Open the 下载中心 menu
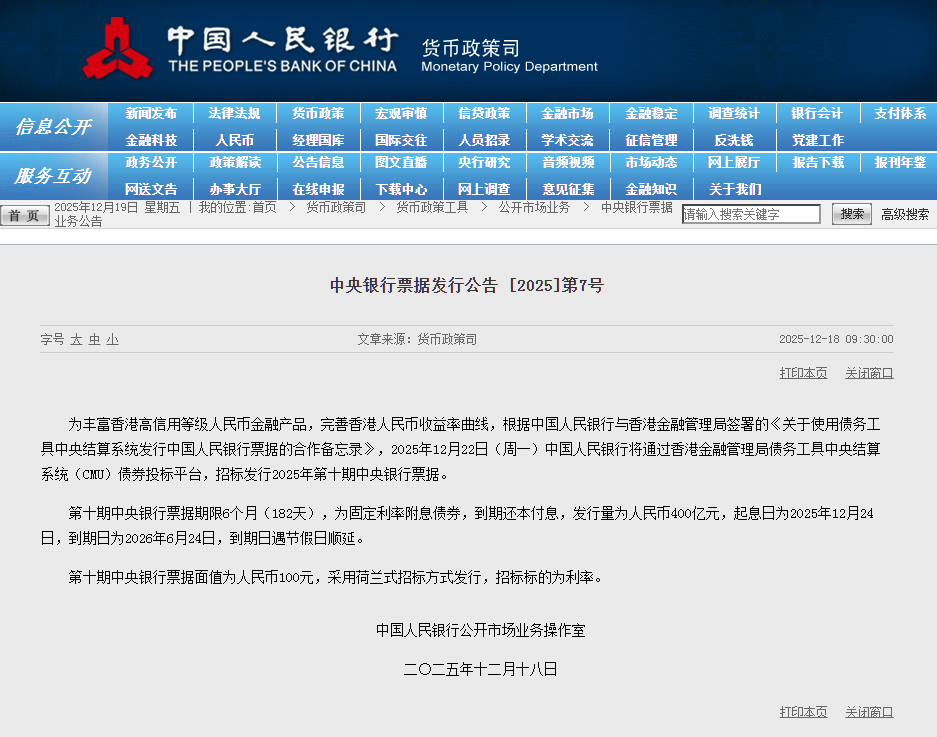 pyautogui.click(x=401, y=188)
